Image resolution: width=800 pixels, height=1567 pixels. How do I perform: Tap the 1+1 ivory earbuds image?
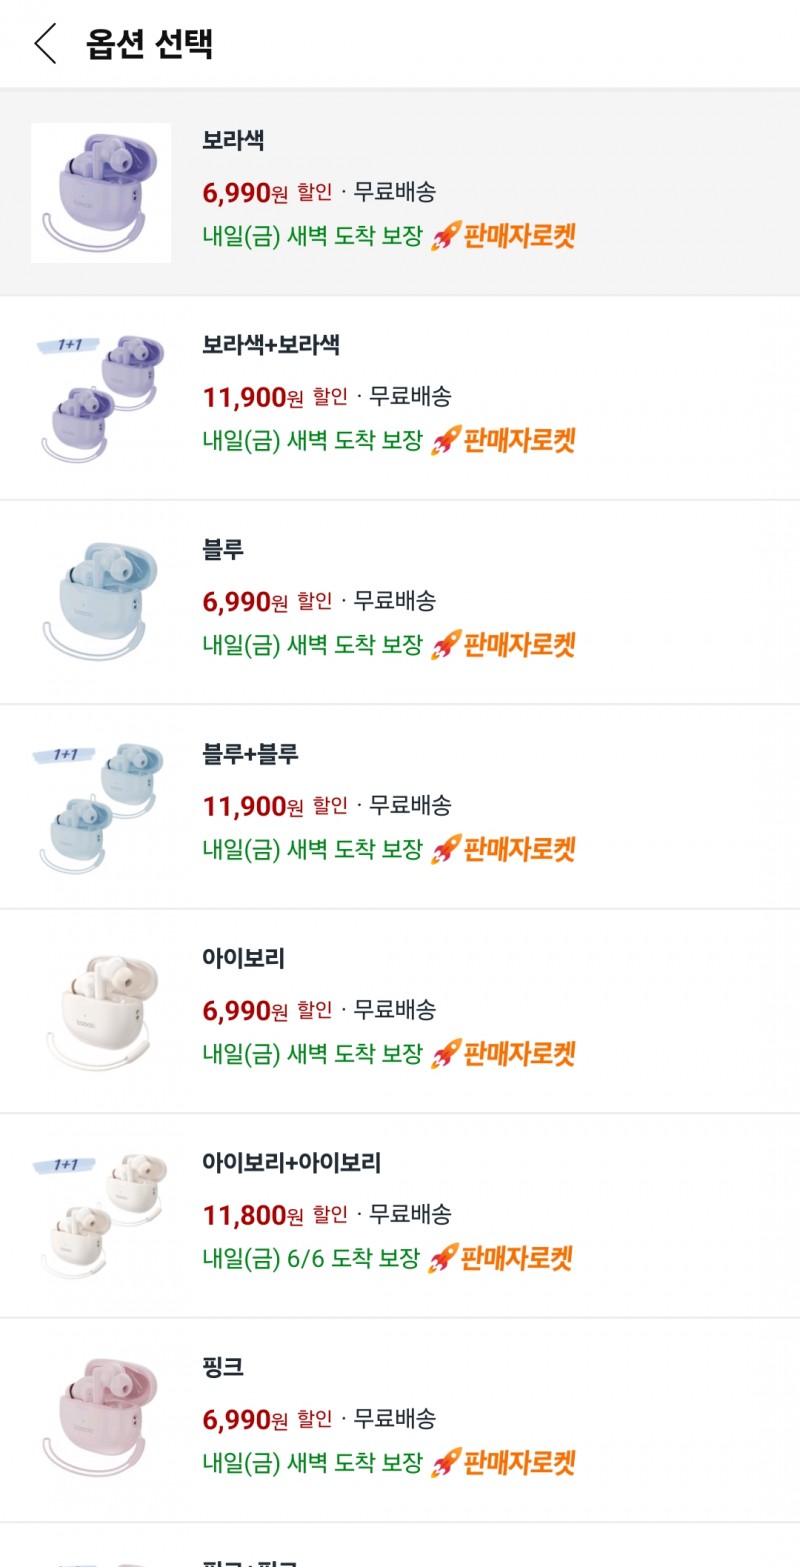tap(101, 1215)
